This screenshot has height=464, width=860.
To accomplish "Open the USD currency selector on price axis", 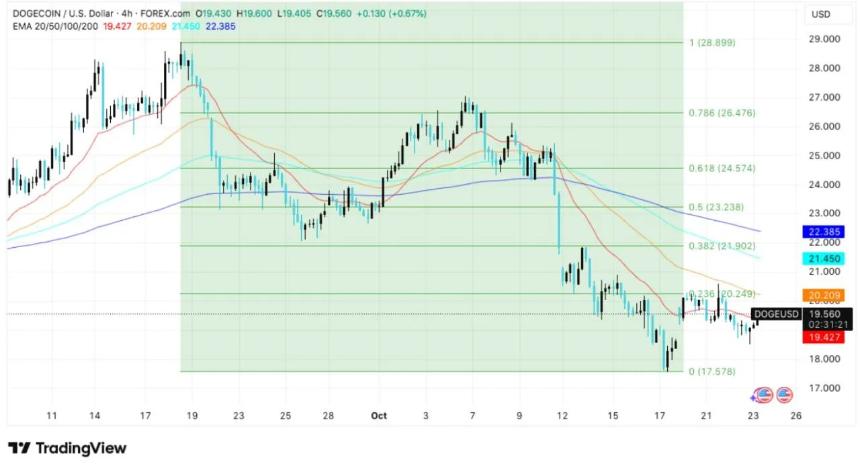I will [x=821, y=14].
